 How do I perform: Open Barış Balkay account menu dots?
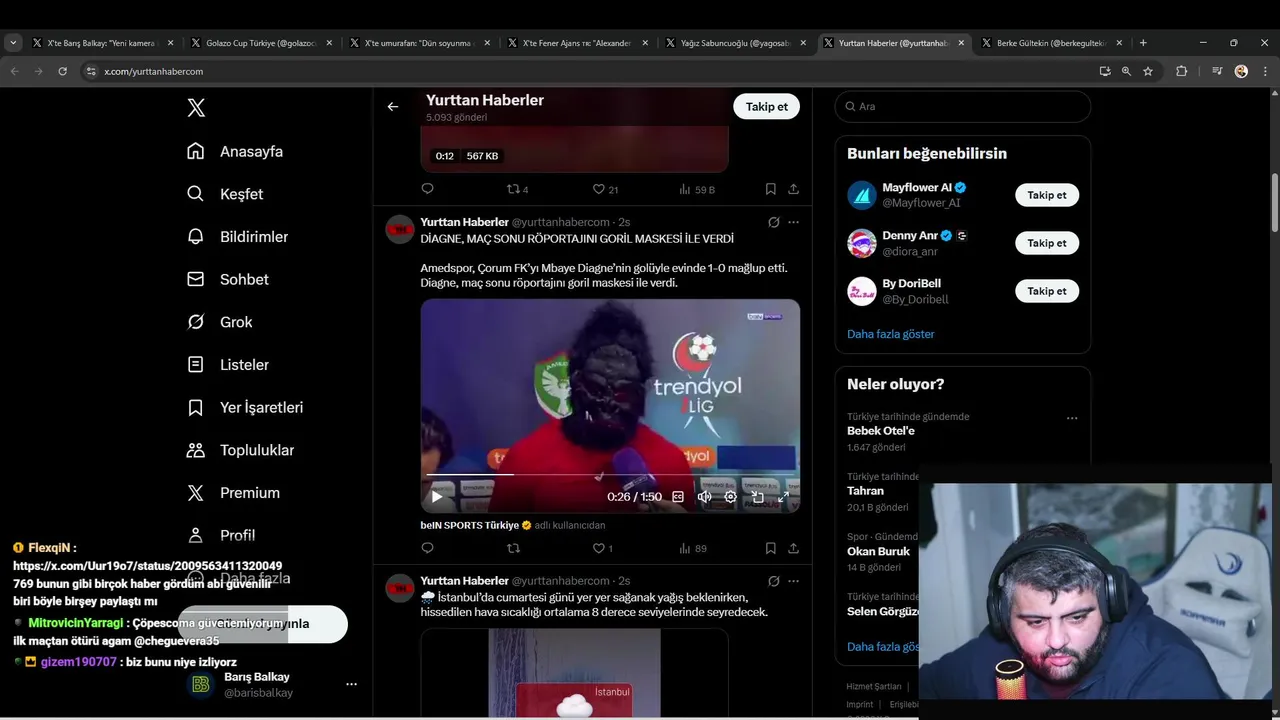point(351,684)
